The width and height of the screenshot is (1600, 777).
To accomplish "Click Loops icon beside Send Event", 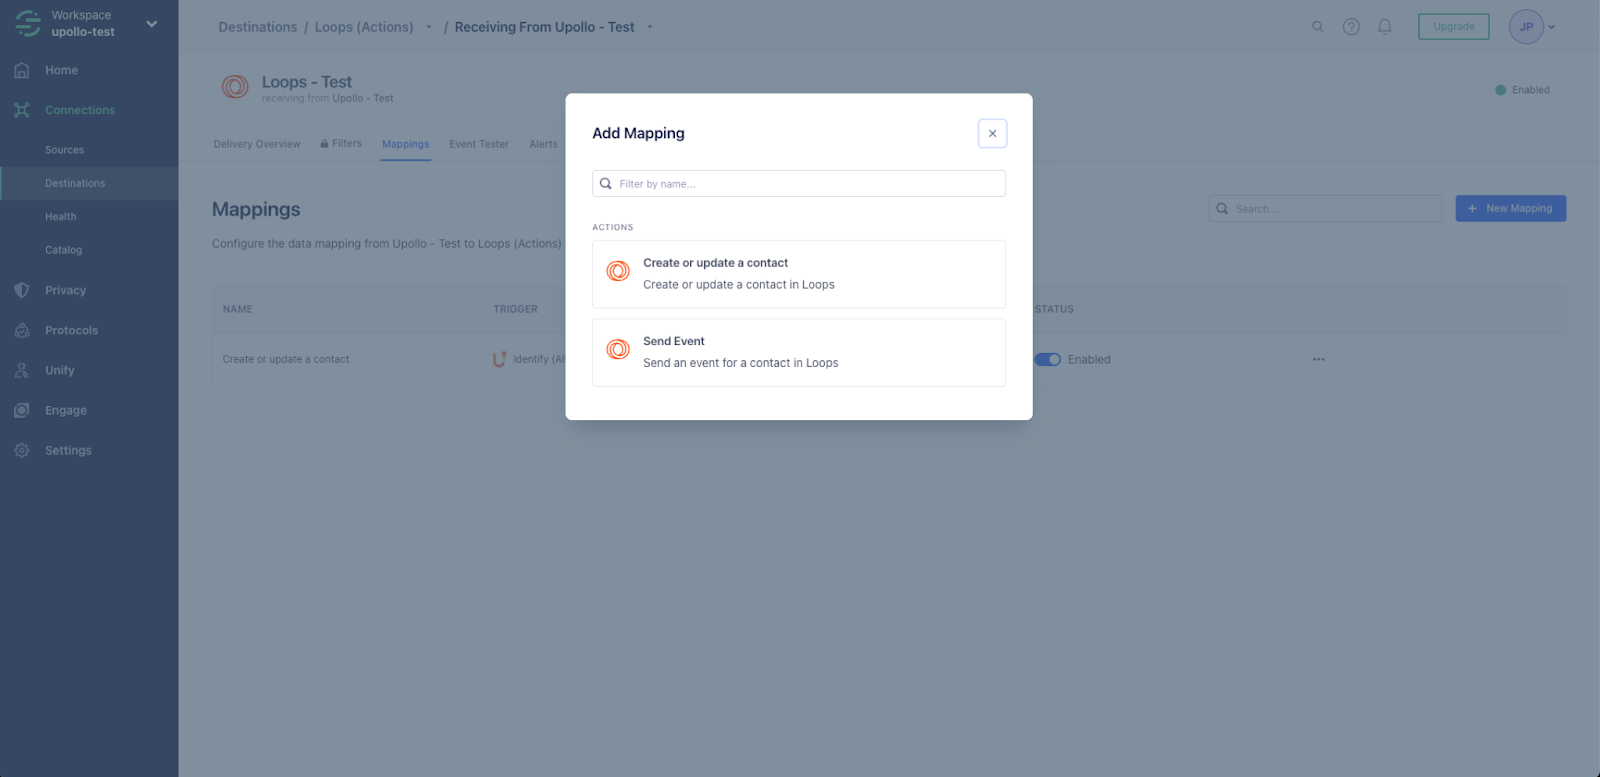I will point(618,349).
